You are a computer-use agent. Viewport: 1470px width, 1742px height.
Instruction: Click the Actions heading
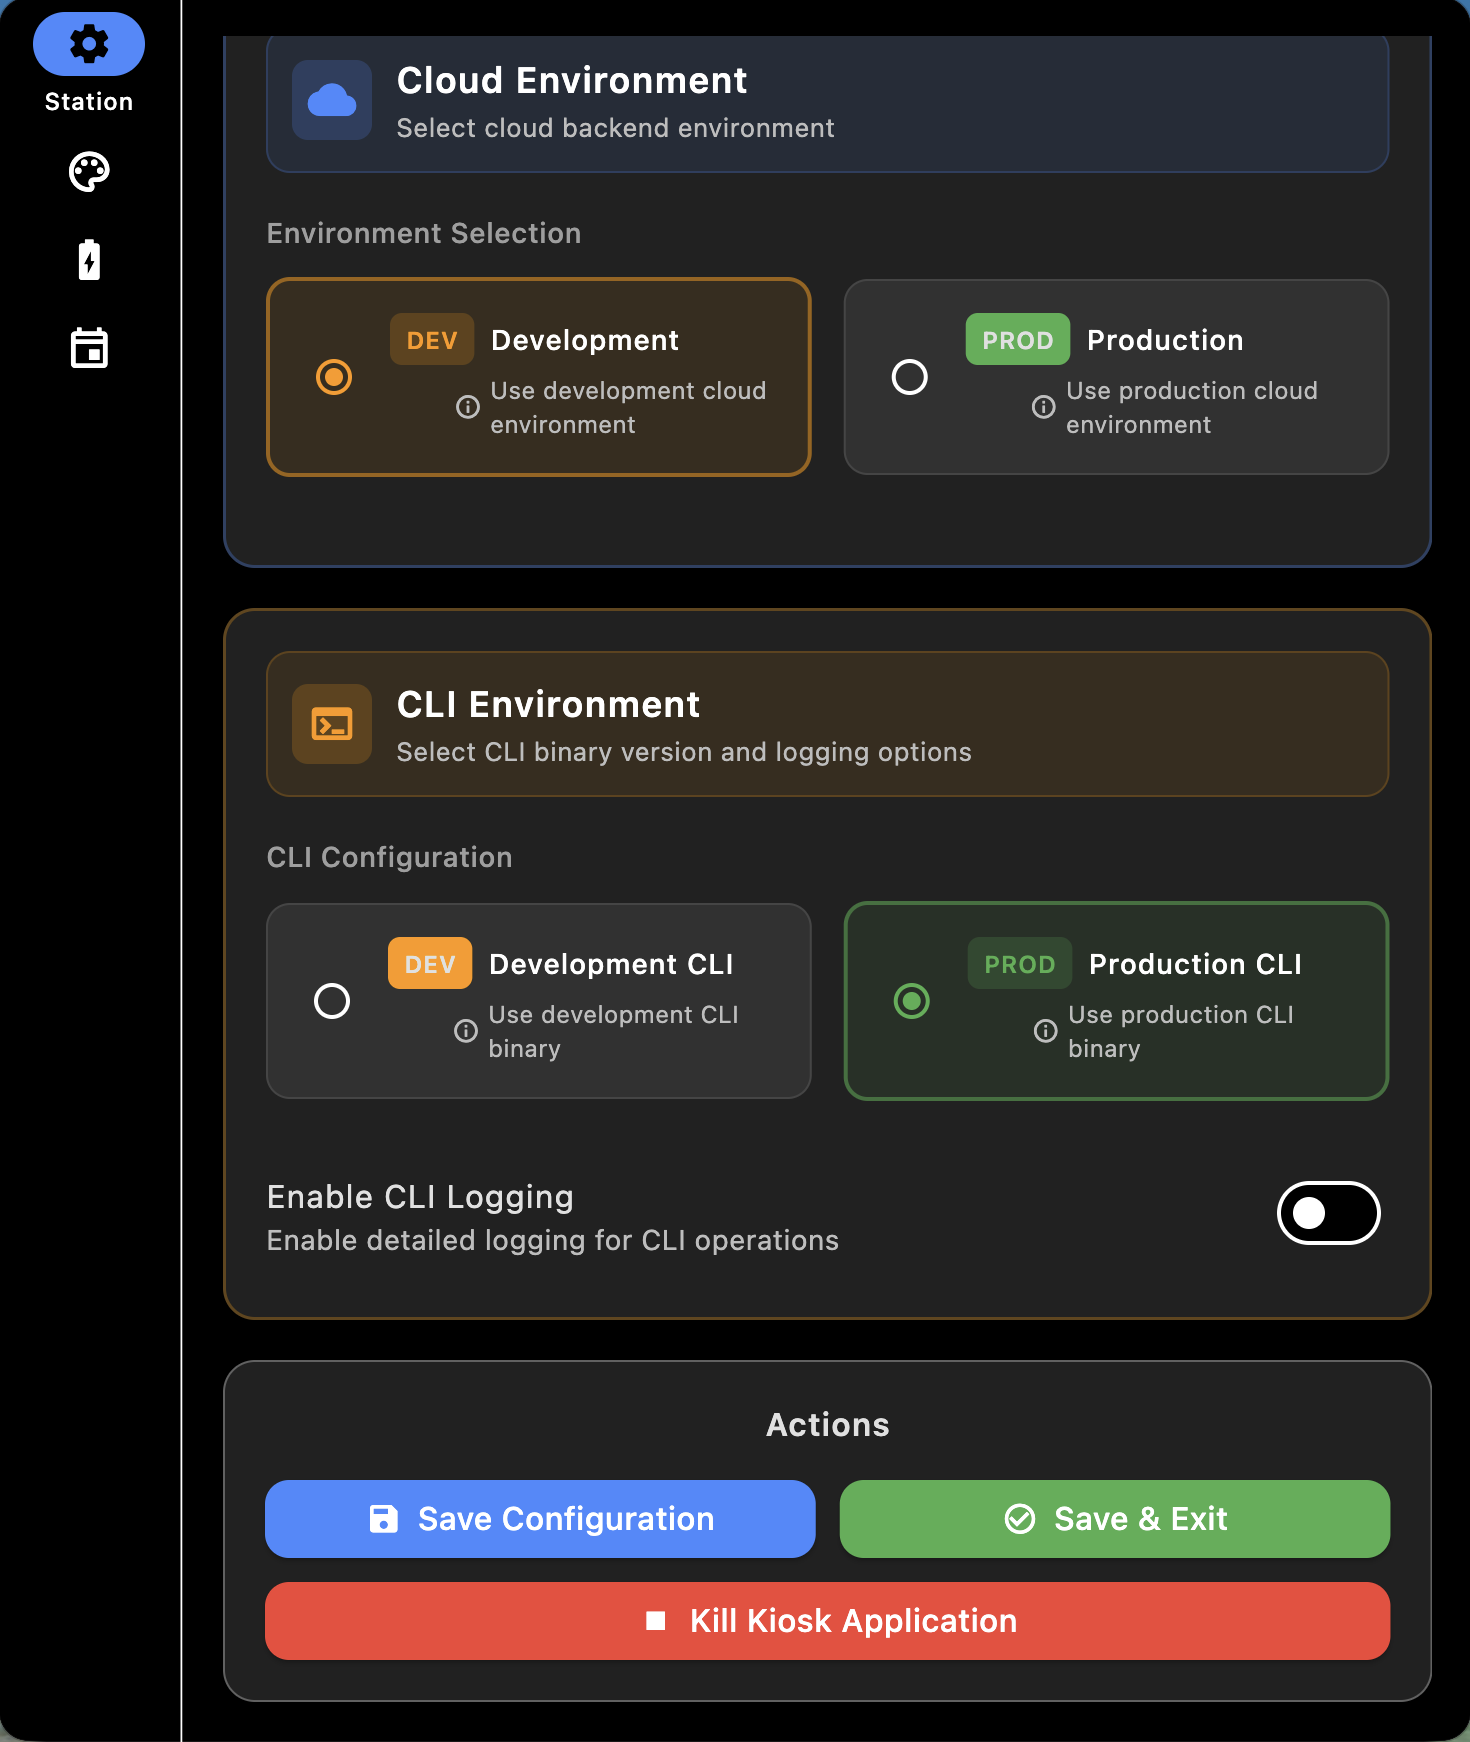pos(828,1425)
